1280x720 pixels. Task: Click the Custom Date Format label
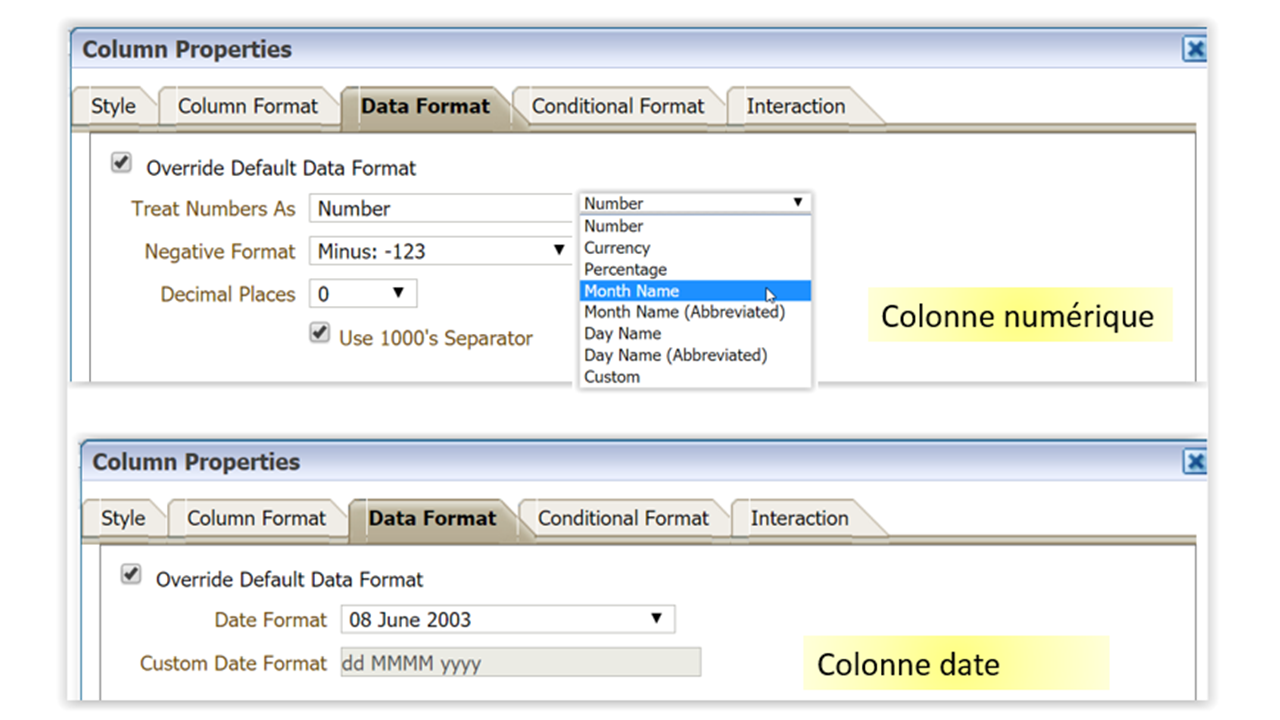(233, 663)
